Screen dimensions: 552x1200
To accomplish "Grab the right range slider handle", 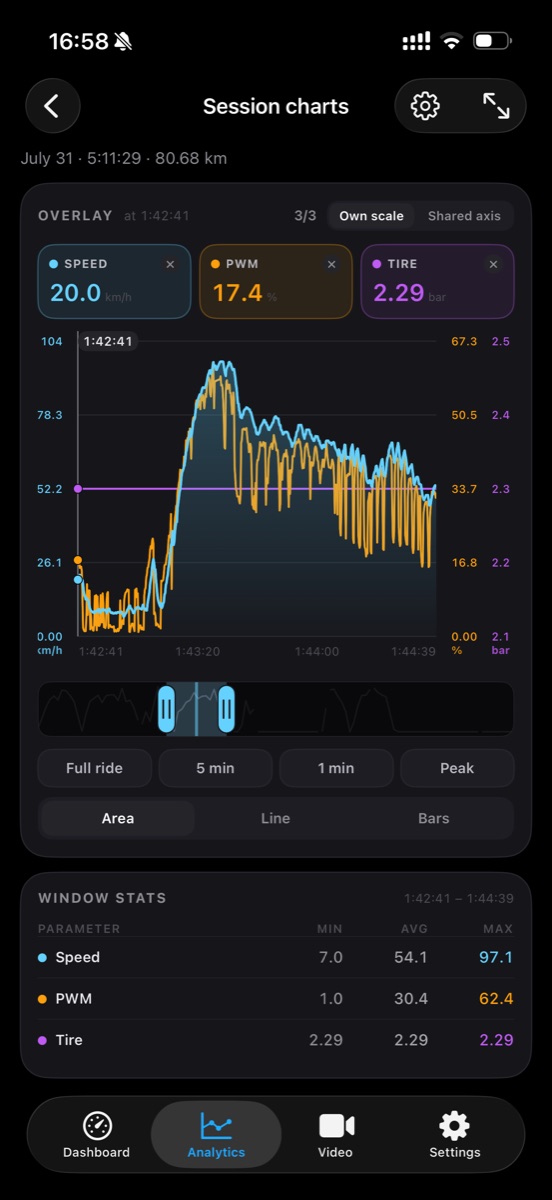I will click(x=226, y=709).
